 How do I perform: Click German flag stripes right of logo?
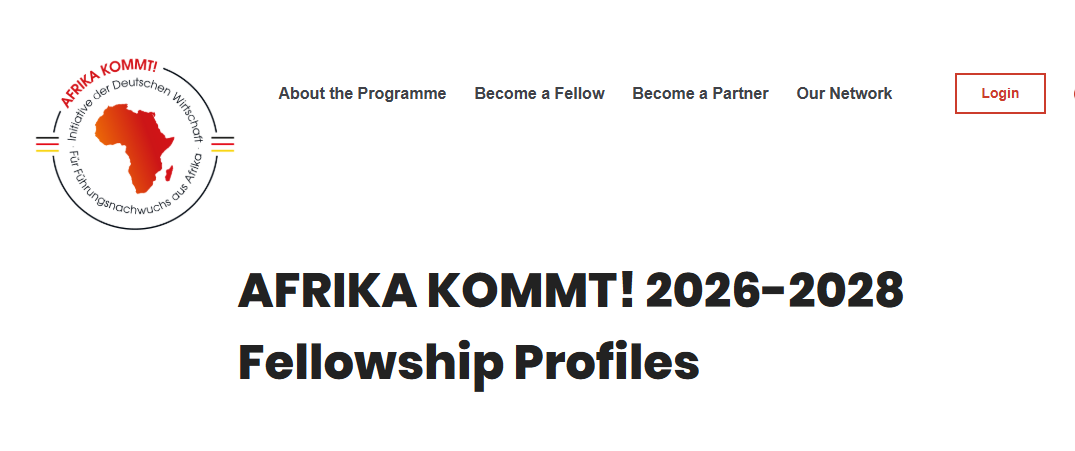[x=222, y=143]
